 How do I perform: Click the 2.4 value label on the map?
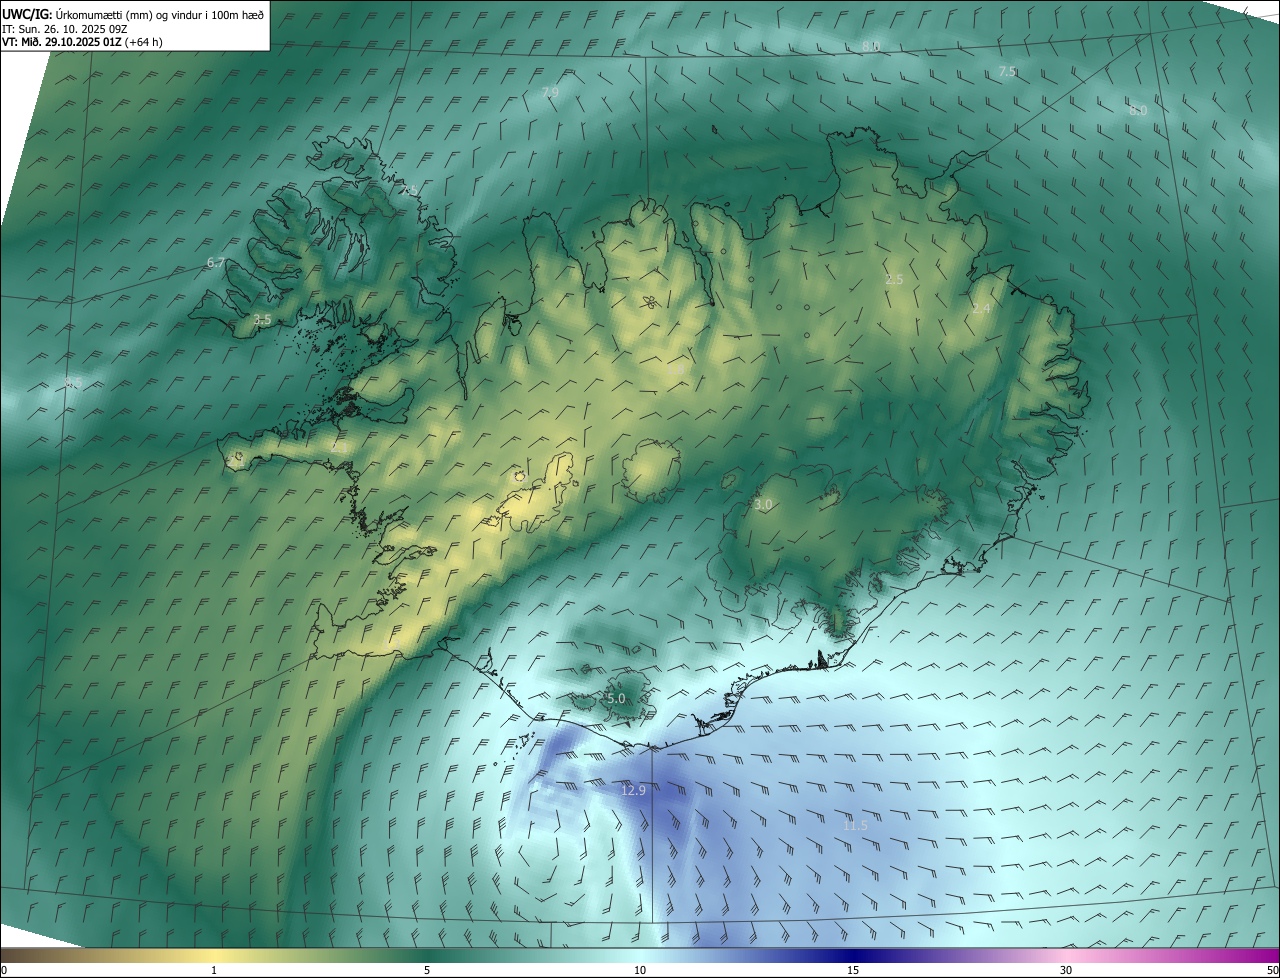tap(981, 309)
